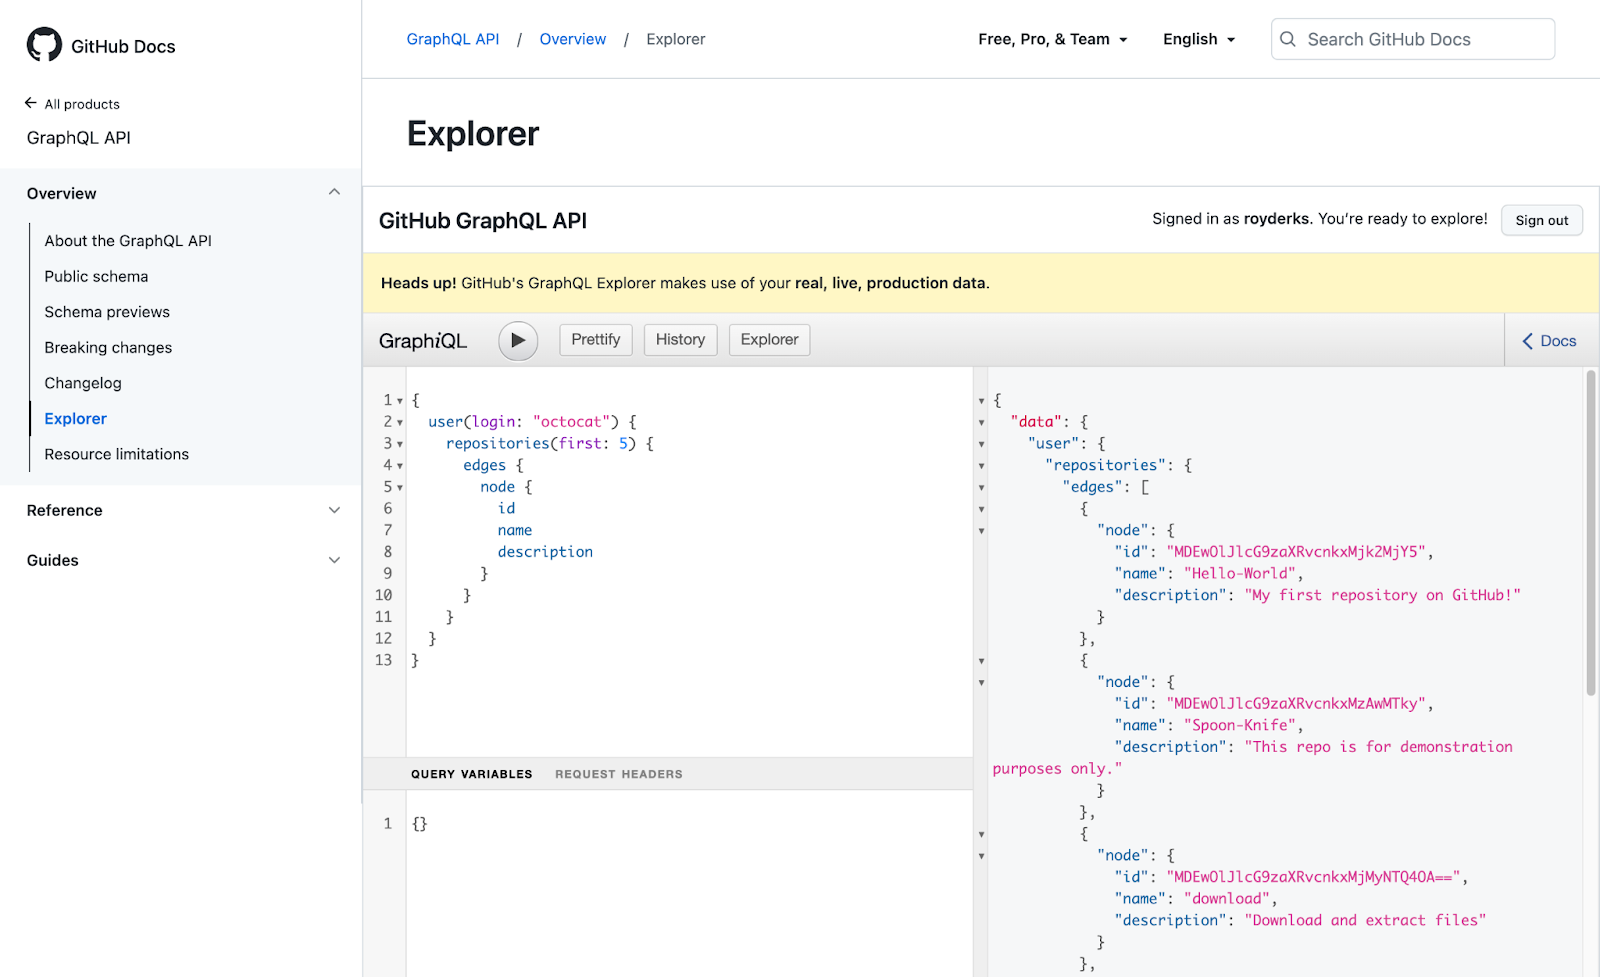The image size is (1600, 977).
Task: Open About the GraphQL API page
Action: coord(128,241)
